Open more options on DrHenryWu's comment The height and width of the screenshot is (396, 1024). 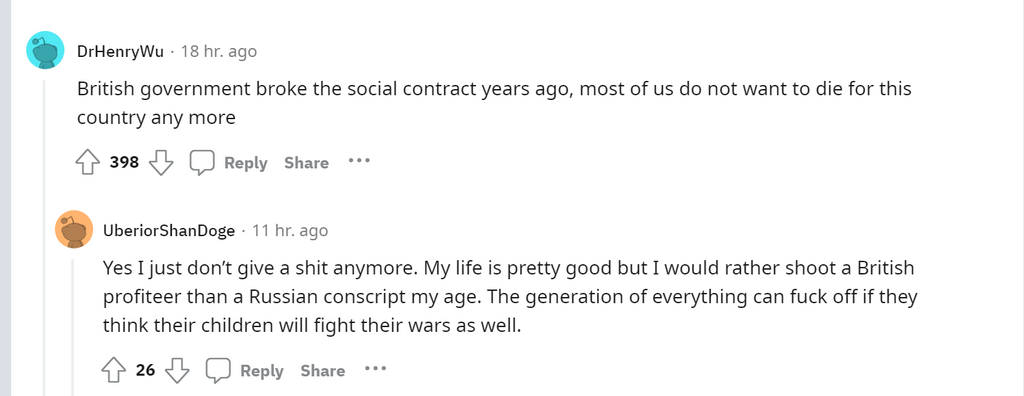pyautogui.click(x=359, y=160)
